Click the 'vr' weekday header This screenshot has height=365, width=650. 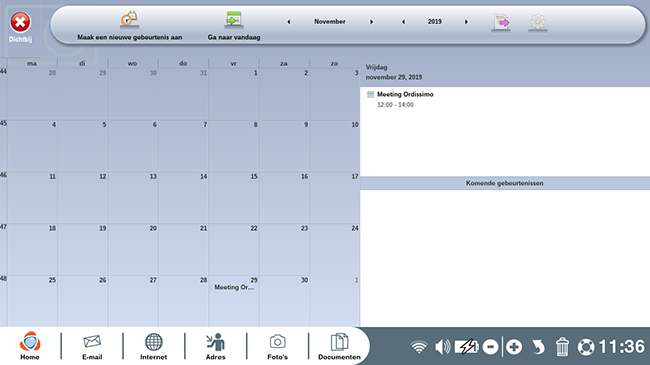(x=234, y=63)
